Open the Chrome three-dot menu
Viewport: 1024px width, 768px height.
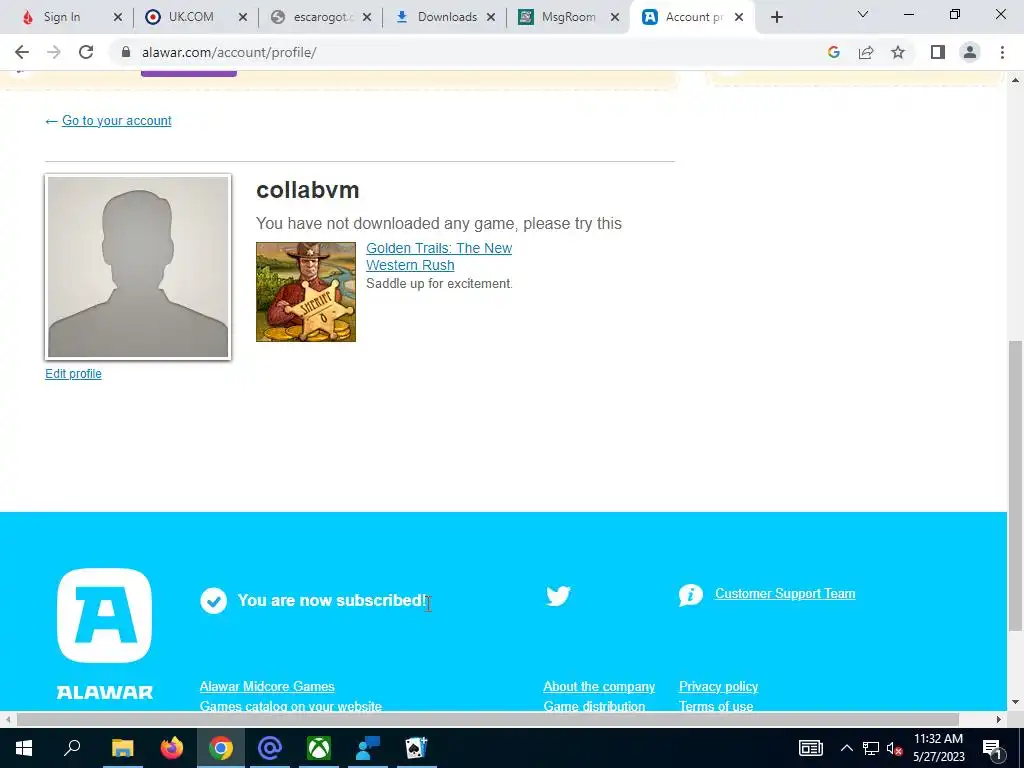(x=1002, y=52)
